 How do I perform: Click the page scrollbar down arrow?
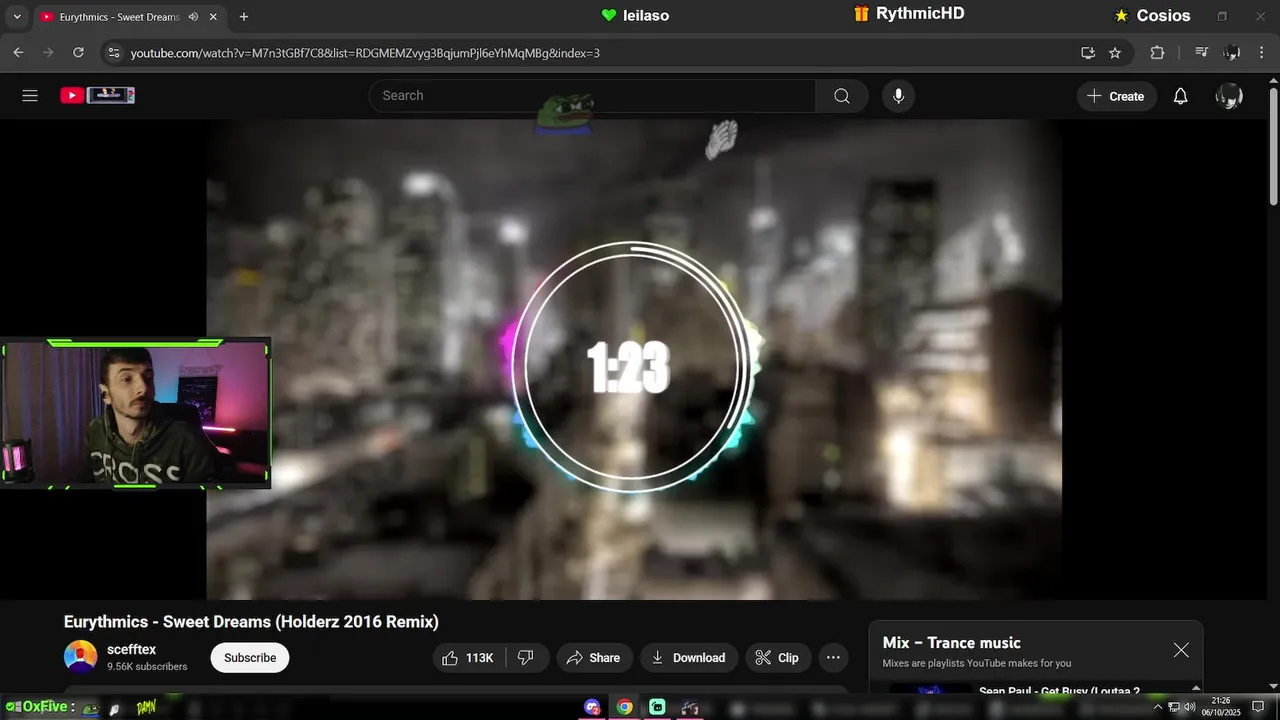[1272, 687]
